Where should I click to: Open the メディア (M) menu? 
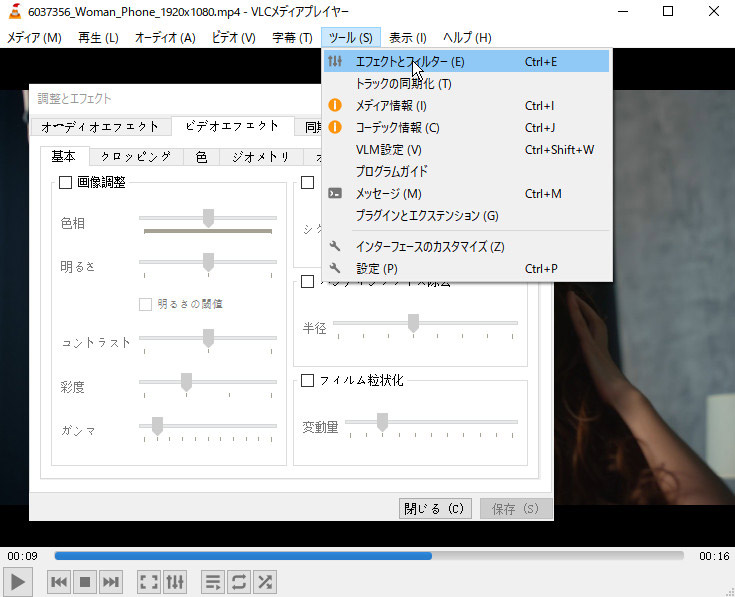(34, 37)
